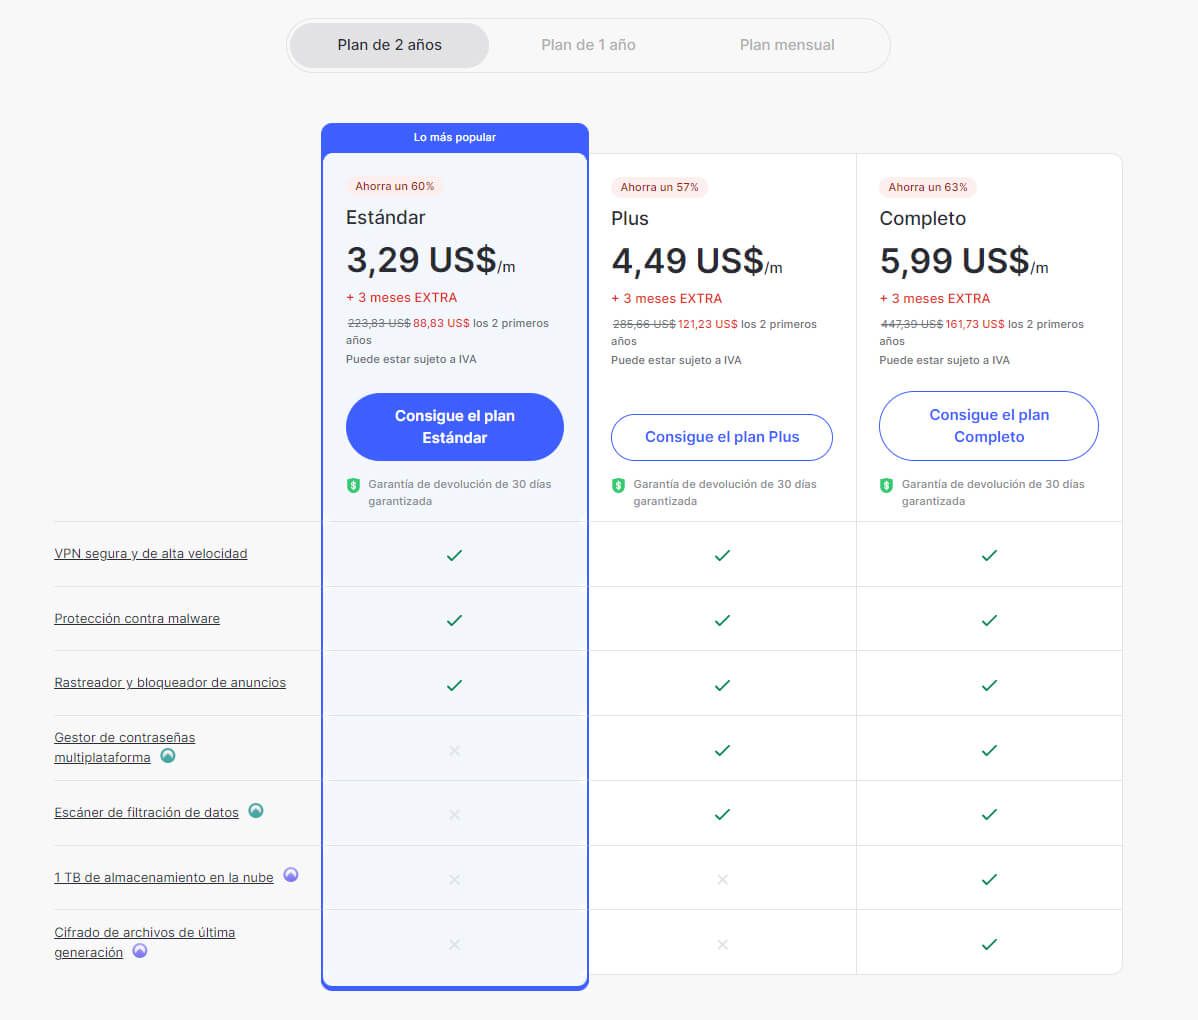Open Escáner de filtración de datos link
The height and width of the screenshot is (1020, 1198).
point(146,813)
